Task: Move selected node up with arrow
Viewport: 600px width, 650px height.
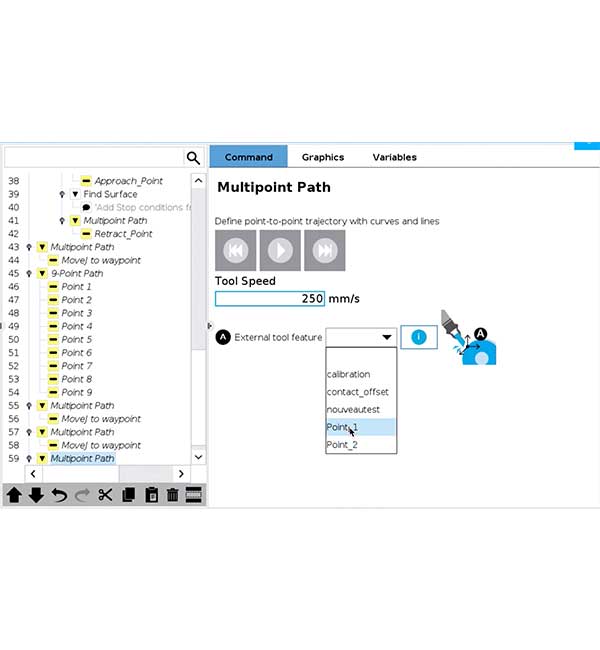Action: 15,495
